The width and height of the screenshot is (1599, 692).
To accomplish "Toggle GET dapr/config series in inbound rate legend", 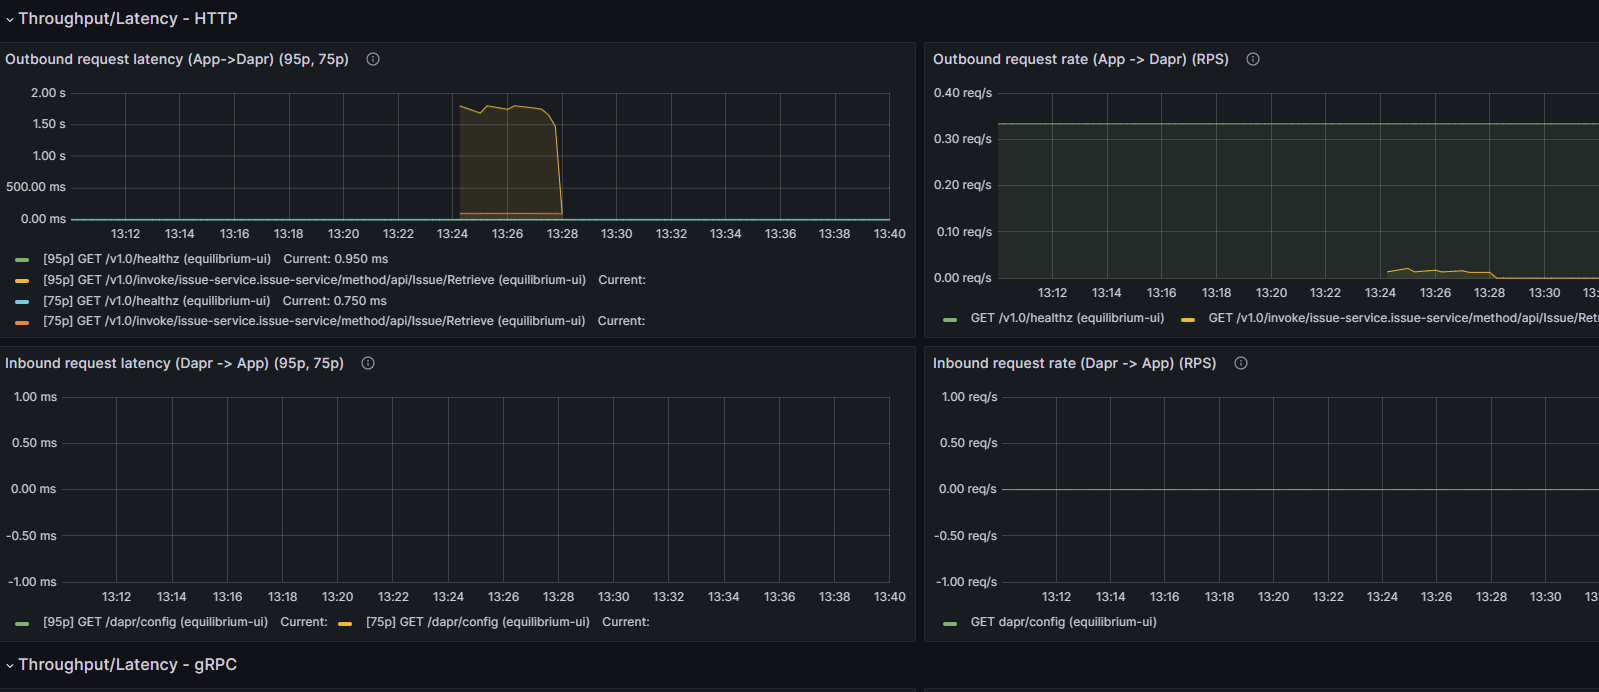I will (x=1063, y=622).
